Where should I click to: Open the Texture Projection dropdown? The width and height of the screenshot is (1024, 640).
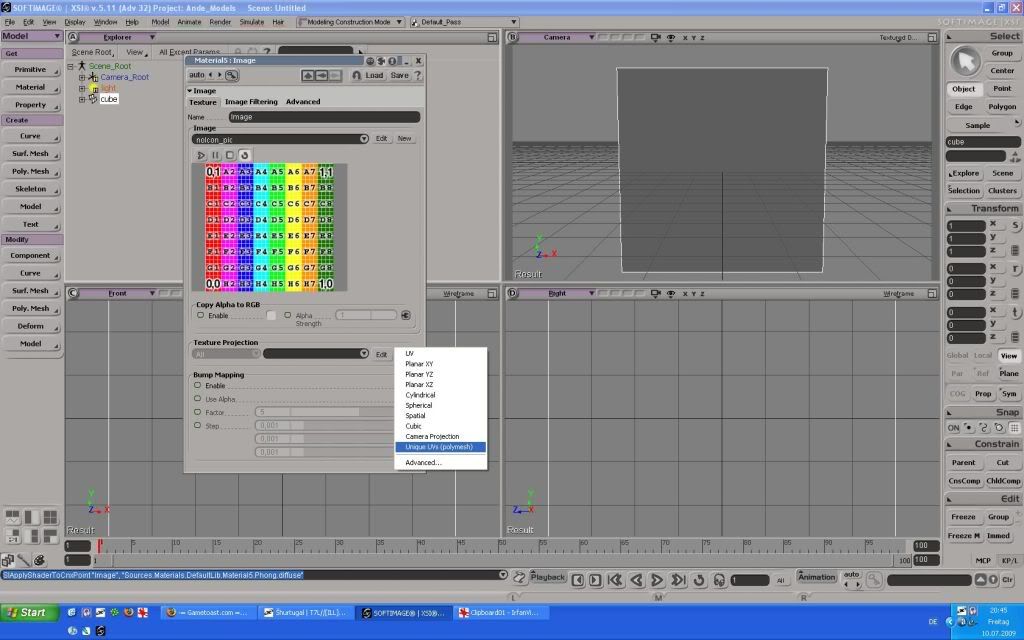tap(364, 354)
